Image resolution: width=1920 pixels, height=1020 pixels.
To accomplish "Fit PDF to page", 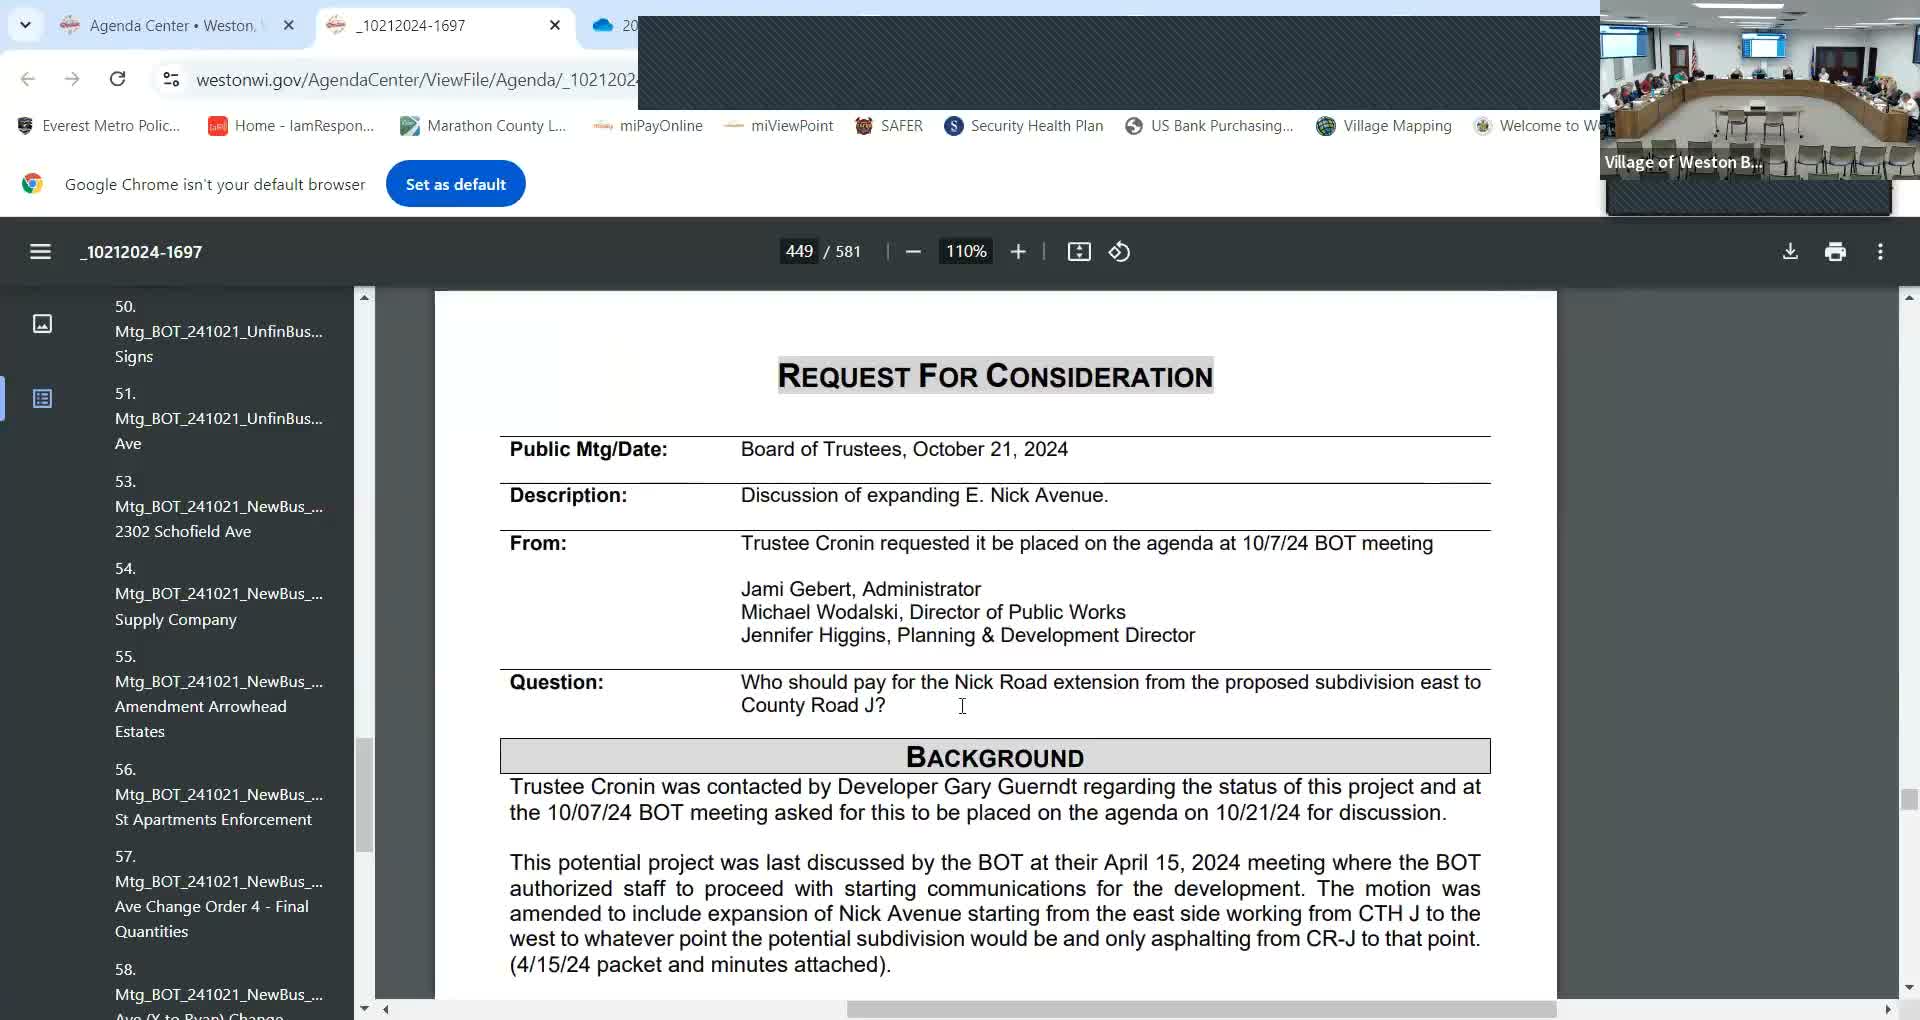I will tap(1079, 252).
